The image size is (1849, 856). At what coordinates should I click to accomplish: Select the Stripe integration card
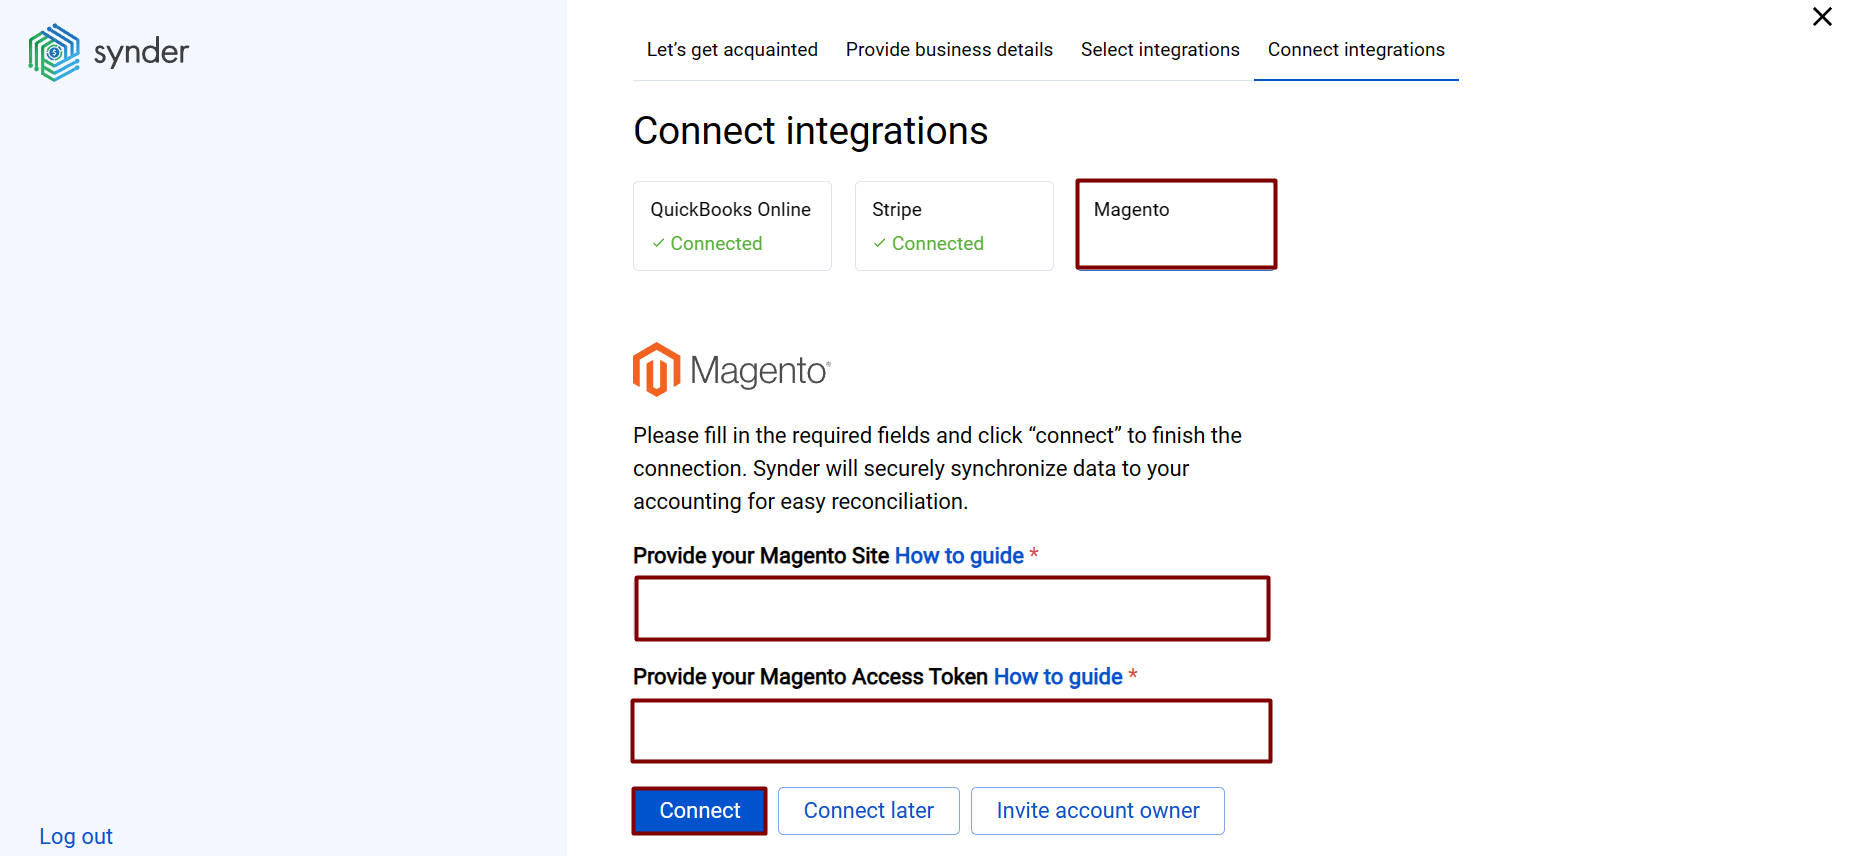953,225
